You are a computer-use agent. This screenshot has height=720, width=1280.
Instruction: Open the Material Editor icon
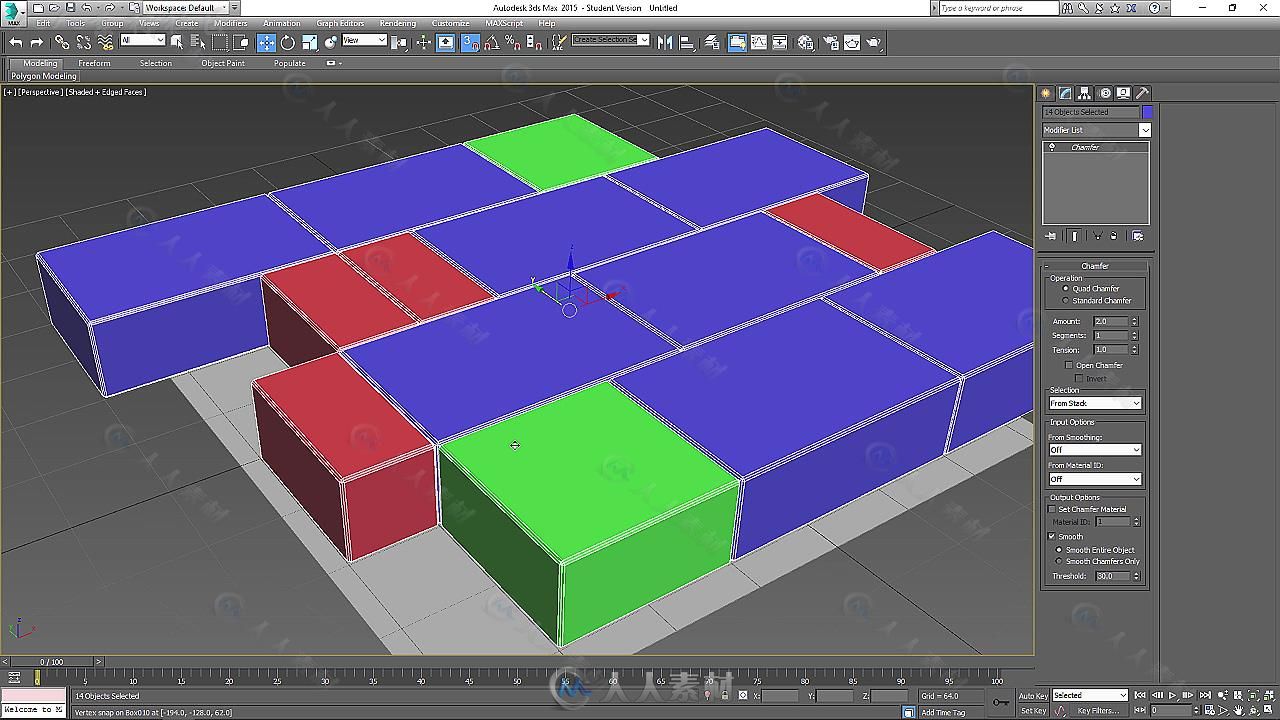tap(806, 42)
